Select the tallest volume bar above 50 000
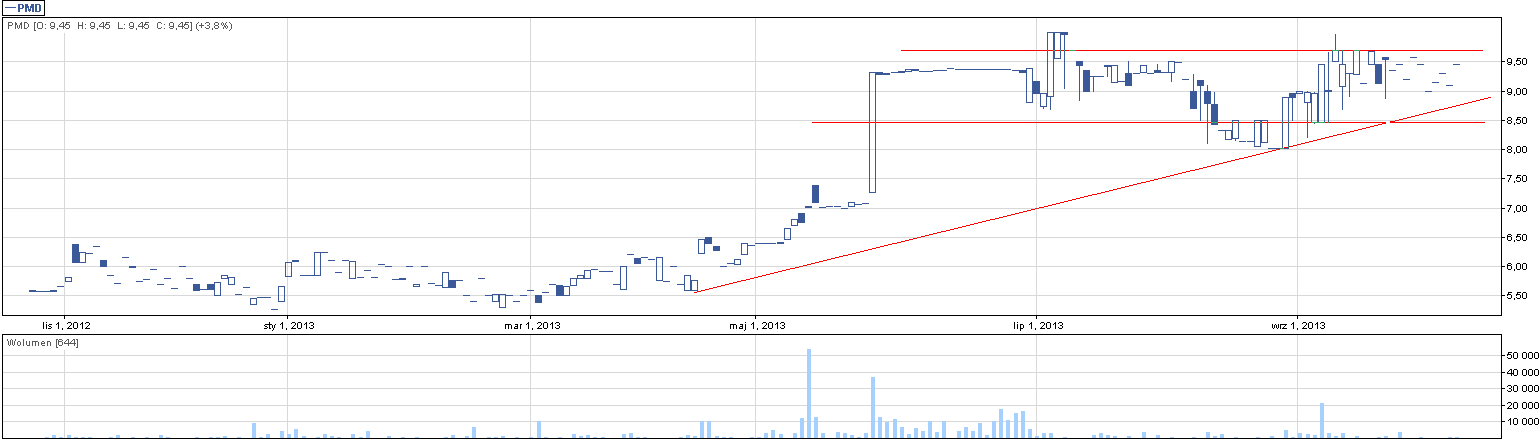1540x442 pixels. (x=809, y=393)
